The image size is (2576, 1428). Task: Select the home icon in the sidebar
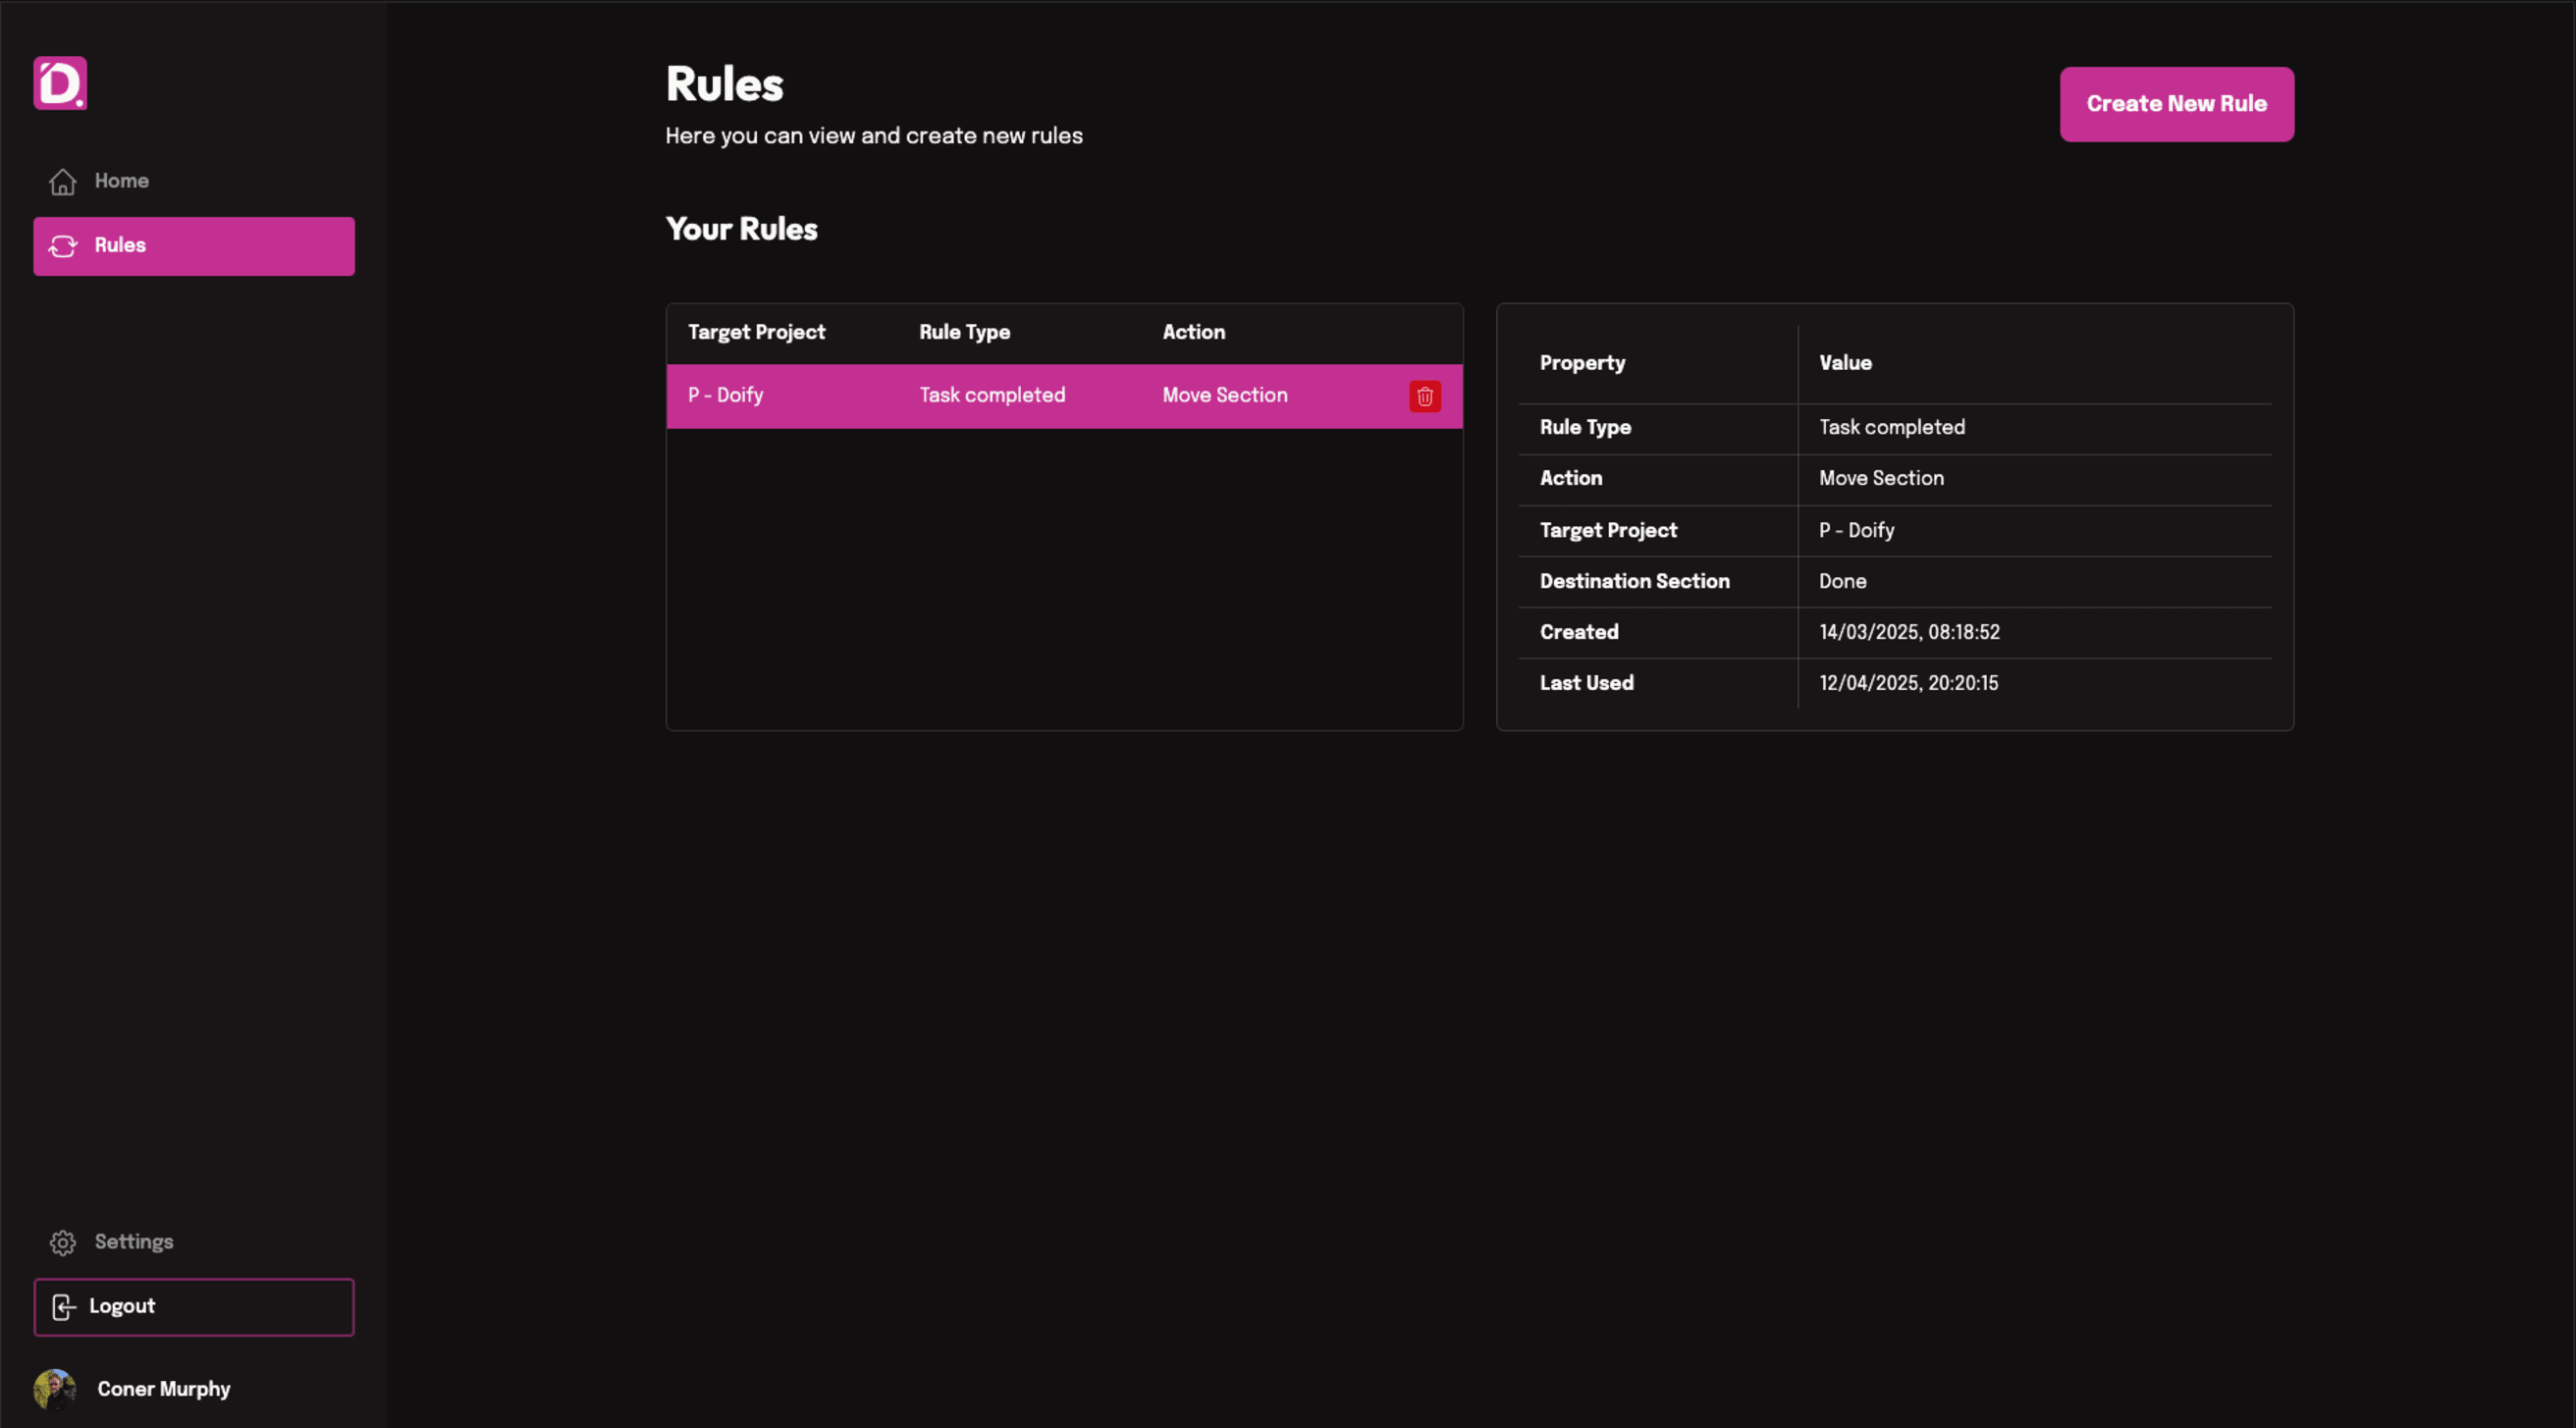point(62,181)
